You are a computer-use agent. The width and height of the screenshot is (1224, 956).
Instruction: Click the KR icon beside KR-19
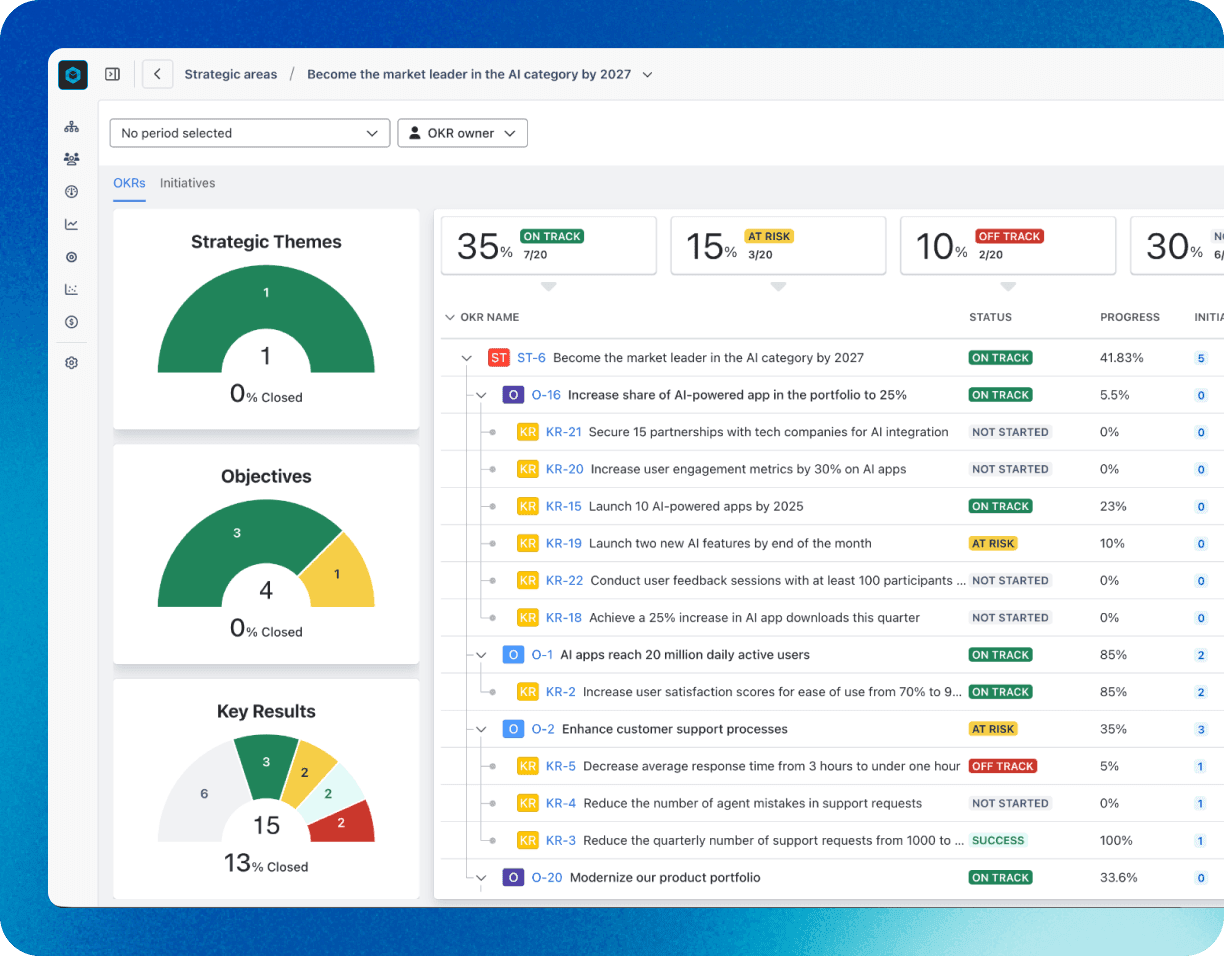(x=528, y=543)
